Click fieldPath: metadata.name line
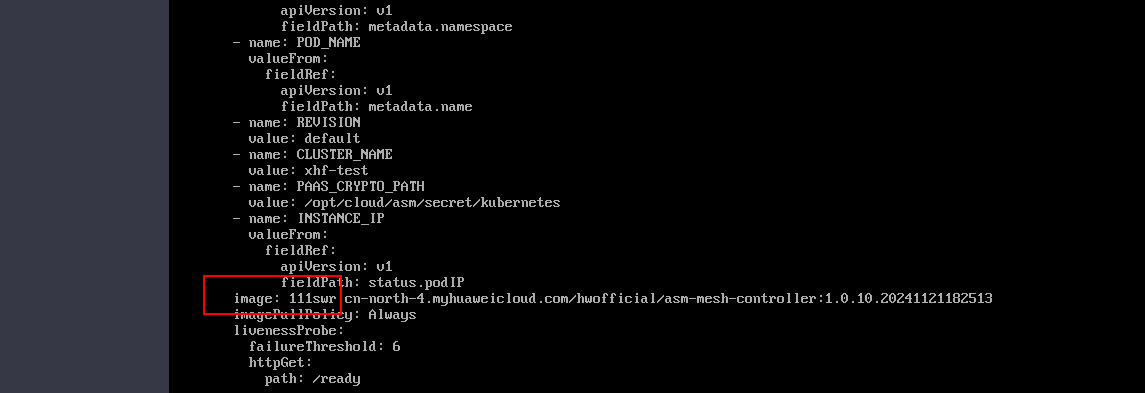Image resolution: width=1145 pixels, height=393 pixels. point(376,107)
